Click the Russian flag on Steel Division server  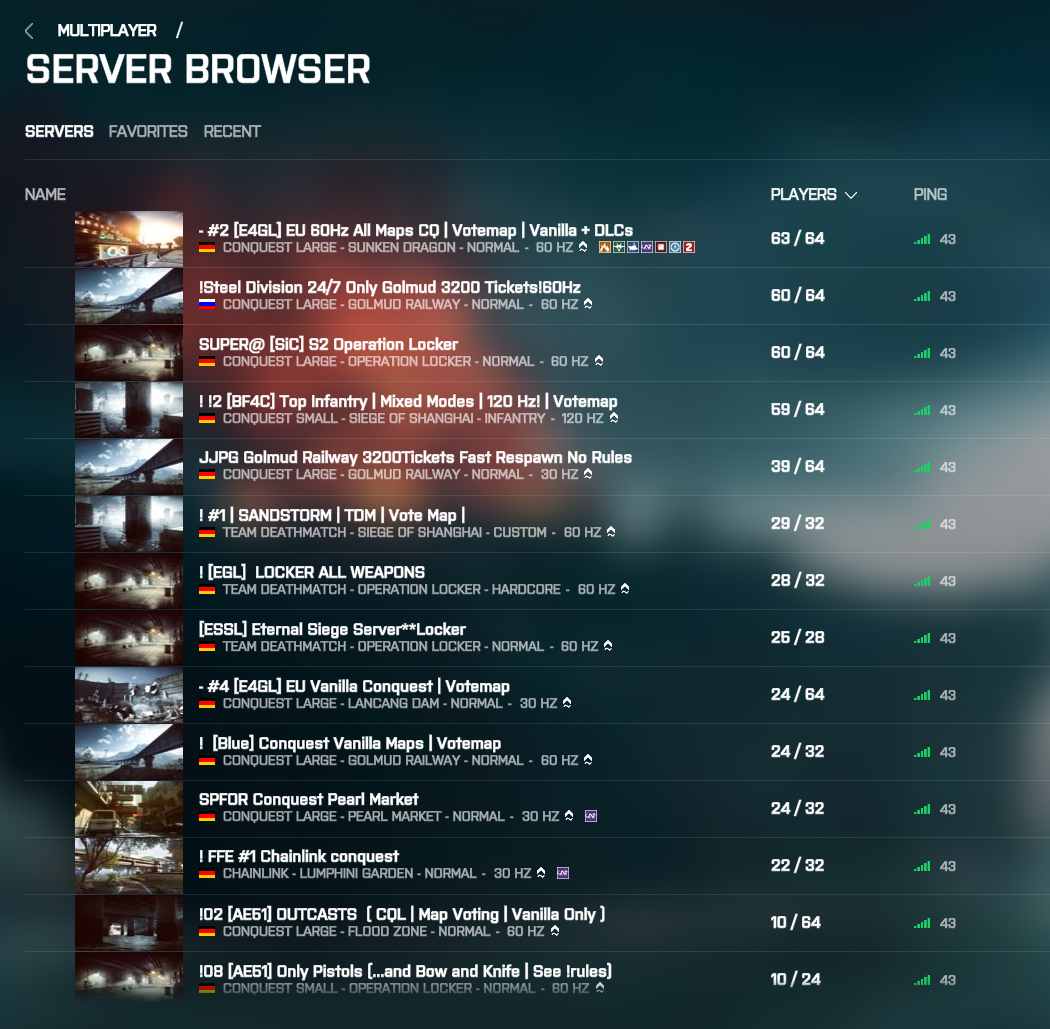(x=207, y=304)
